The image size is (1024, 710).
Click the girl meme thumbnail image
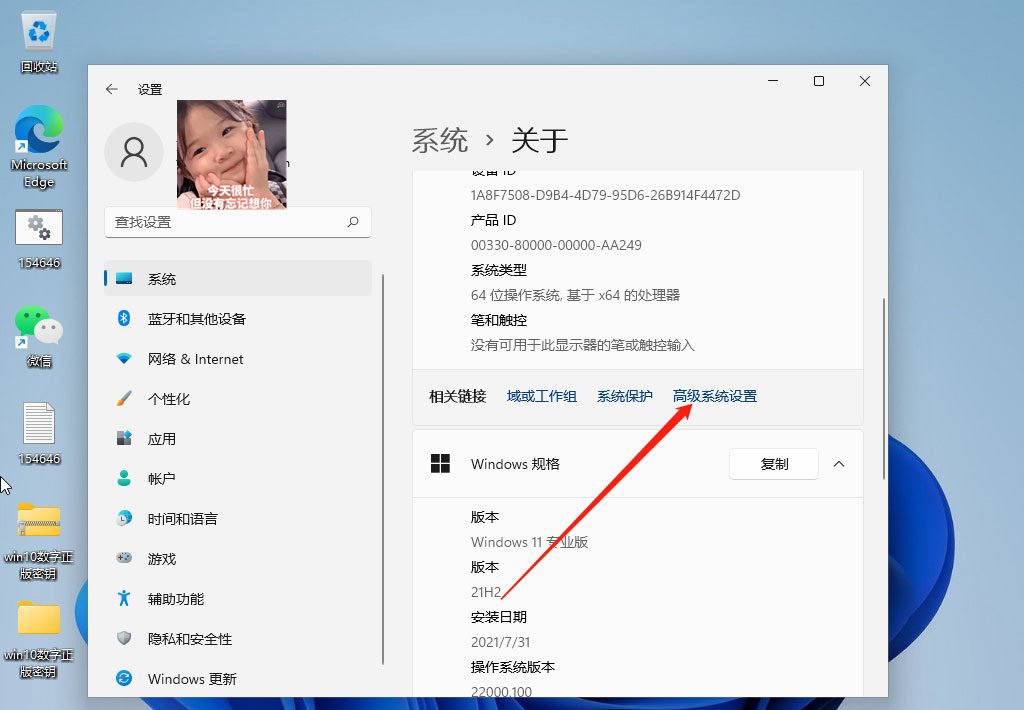[232, 154]
